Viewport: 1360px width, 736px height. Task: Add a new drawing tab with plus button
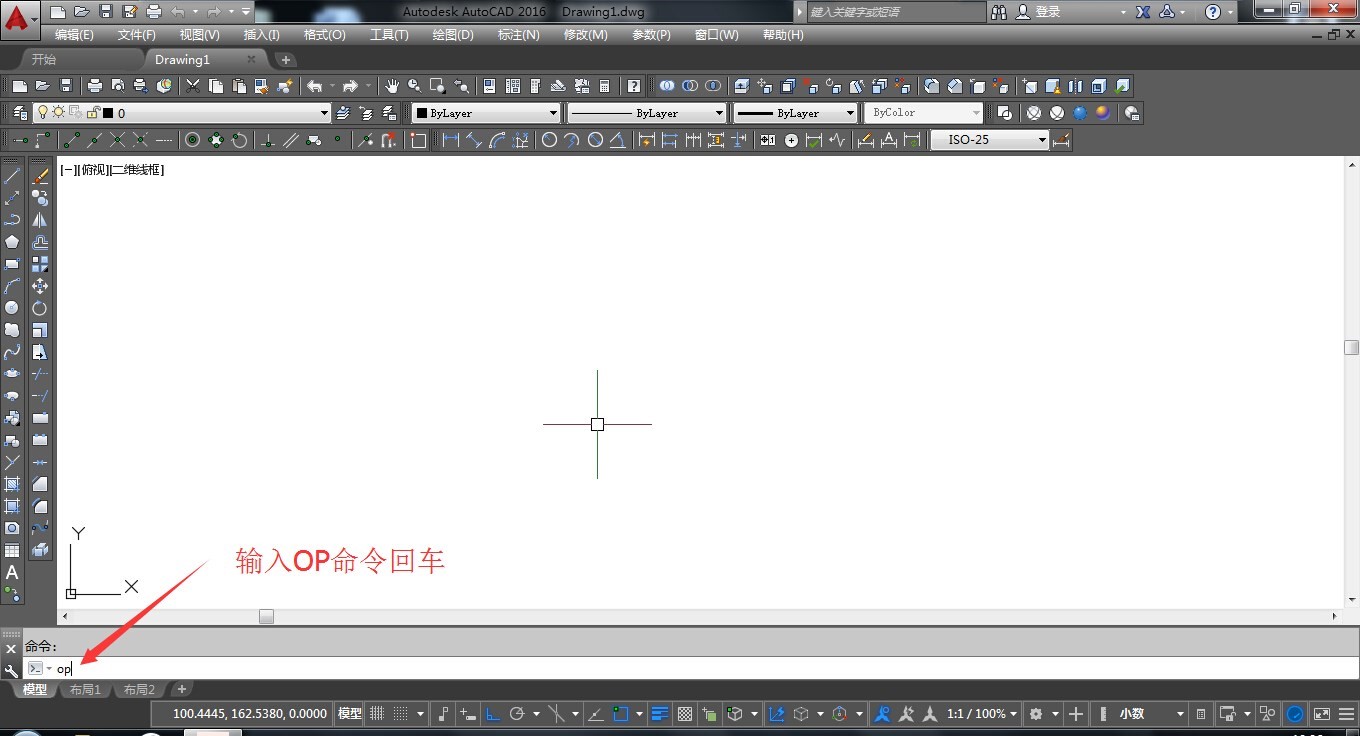[286, 60]
